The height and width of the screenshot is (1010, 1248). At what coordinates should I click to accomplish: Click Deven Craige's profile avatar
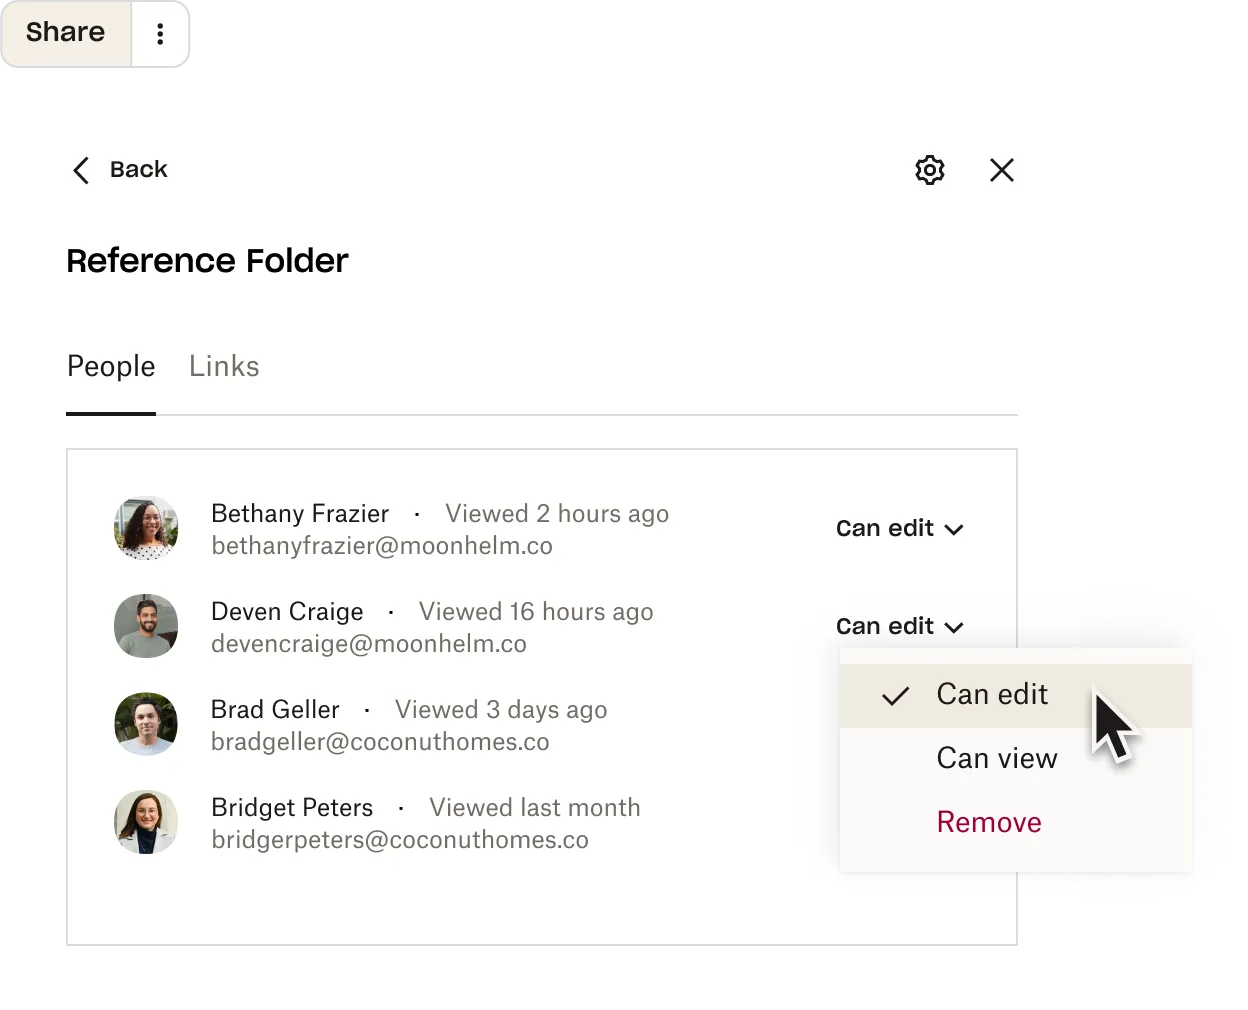(x=146, y=626)
